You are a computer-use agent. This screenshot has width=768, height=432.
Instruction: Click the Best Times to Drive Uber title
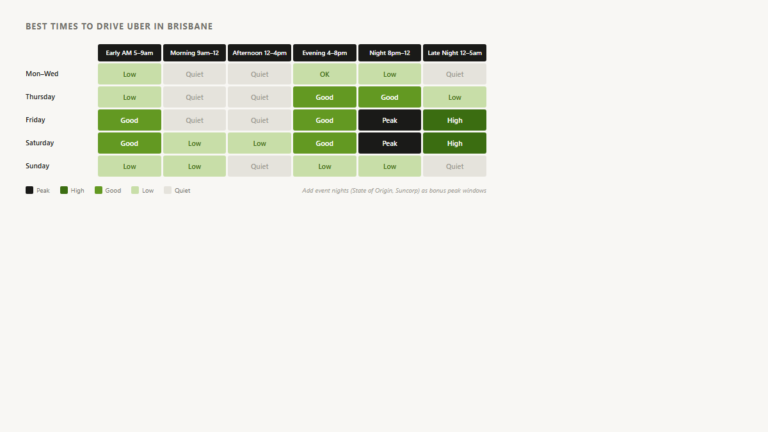119,26
